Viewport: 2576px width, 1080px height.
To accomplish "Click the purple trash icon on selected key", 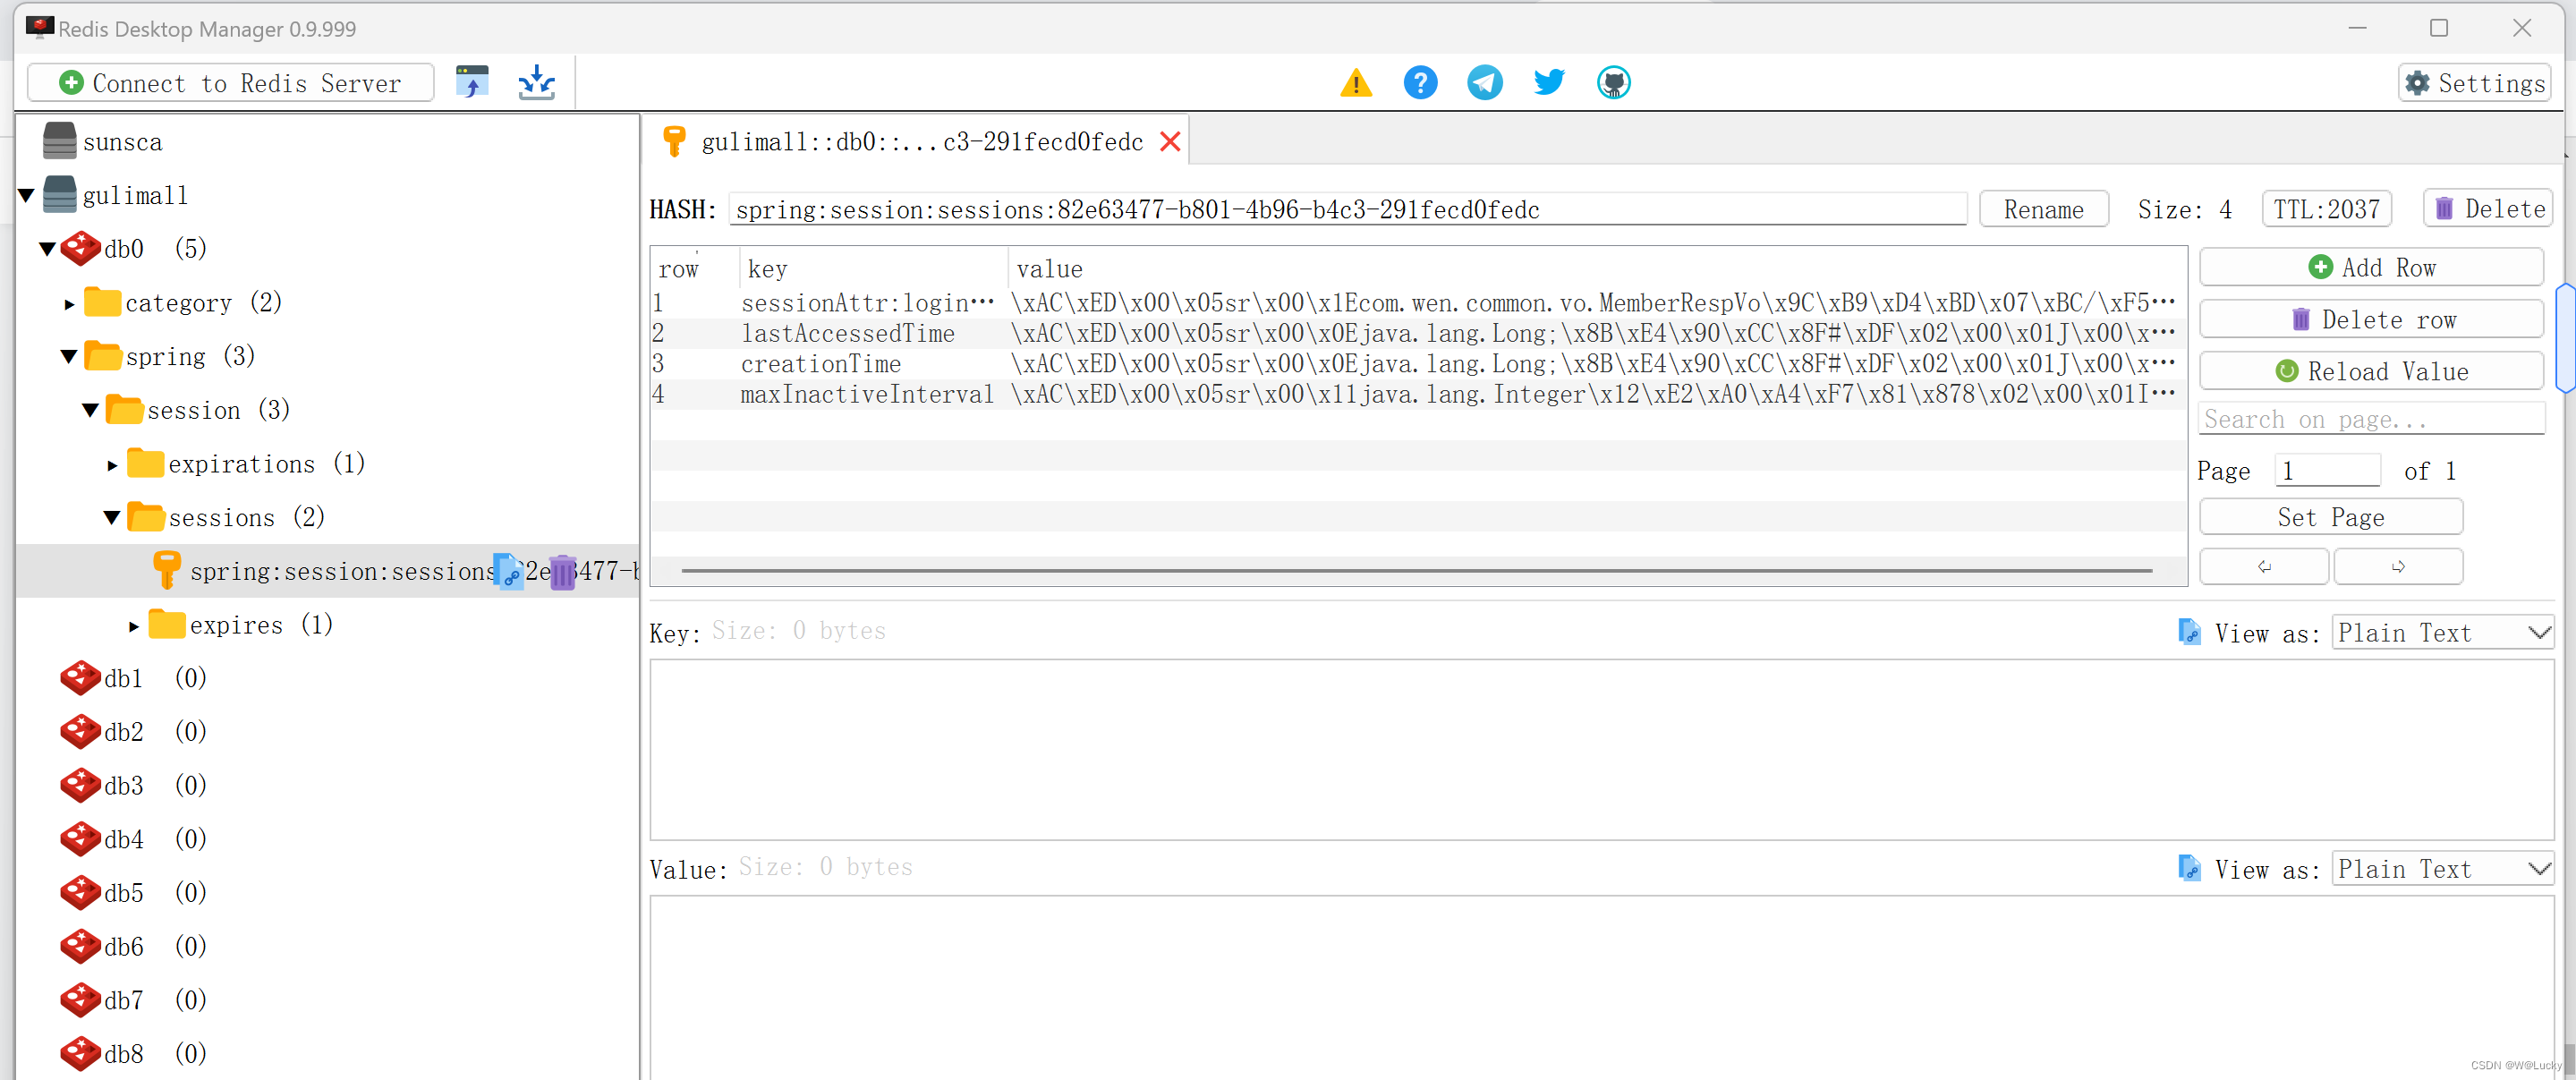I will 563,572.
